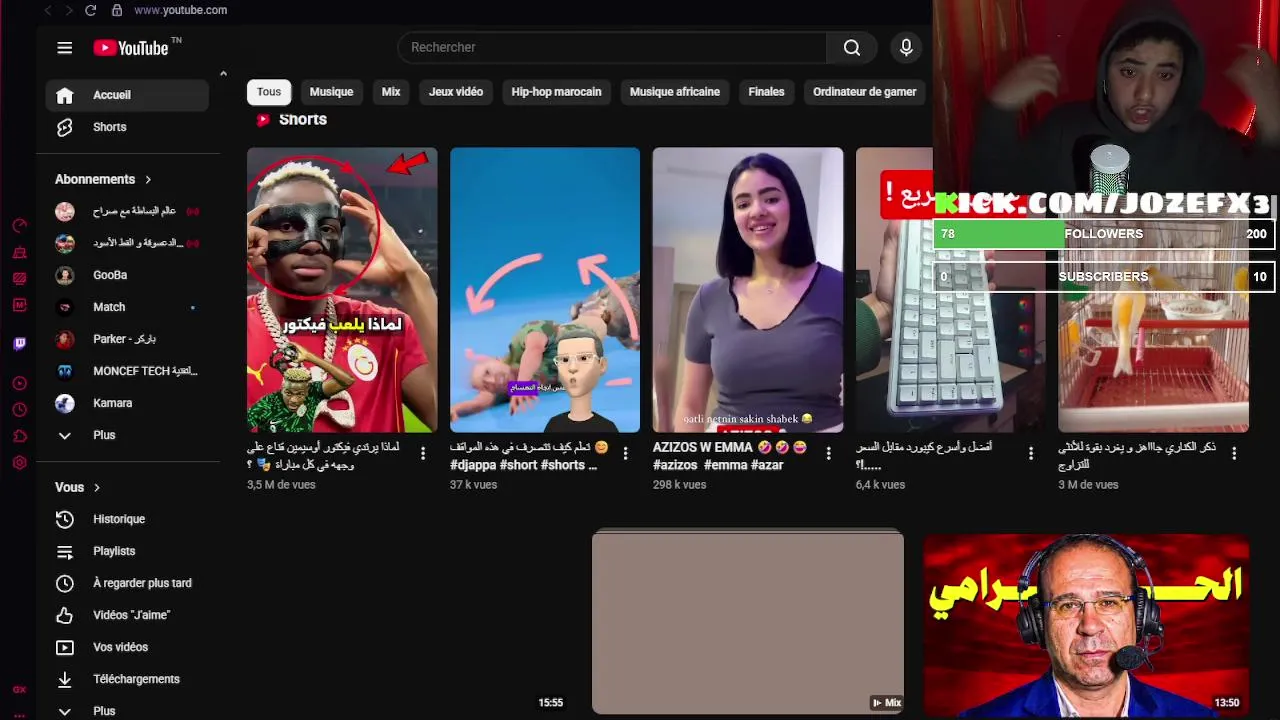
Task: Open the Vous section chevron
Action: tap(97, 487)
